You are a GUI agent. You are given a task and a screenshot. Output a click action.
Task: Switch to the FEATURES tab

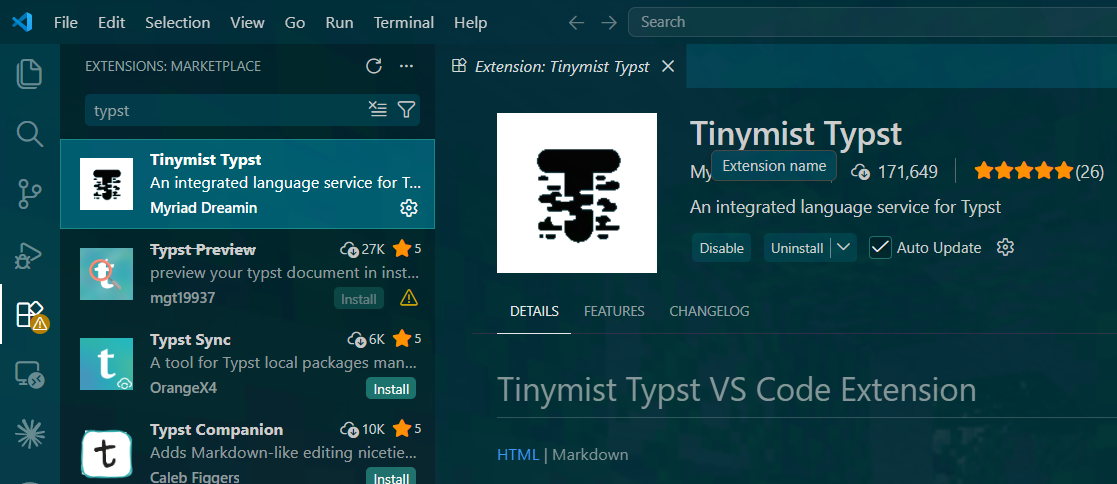pos(614,311)
